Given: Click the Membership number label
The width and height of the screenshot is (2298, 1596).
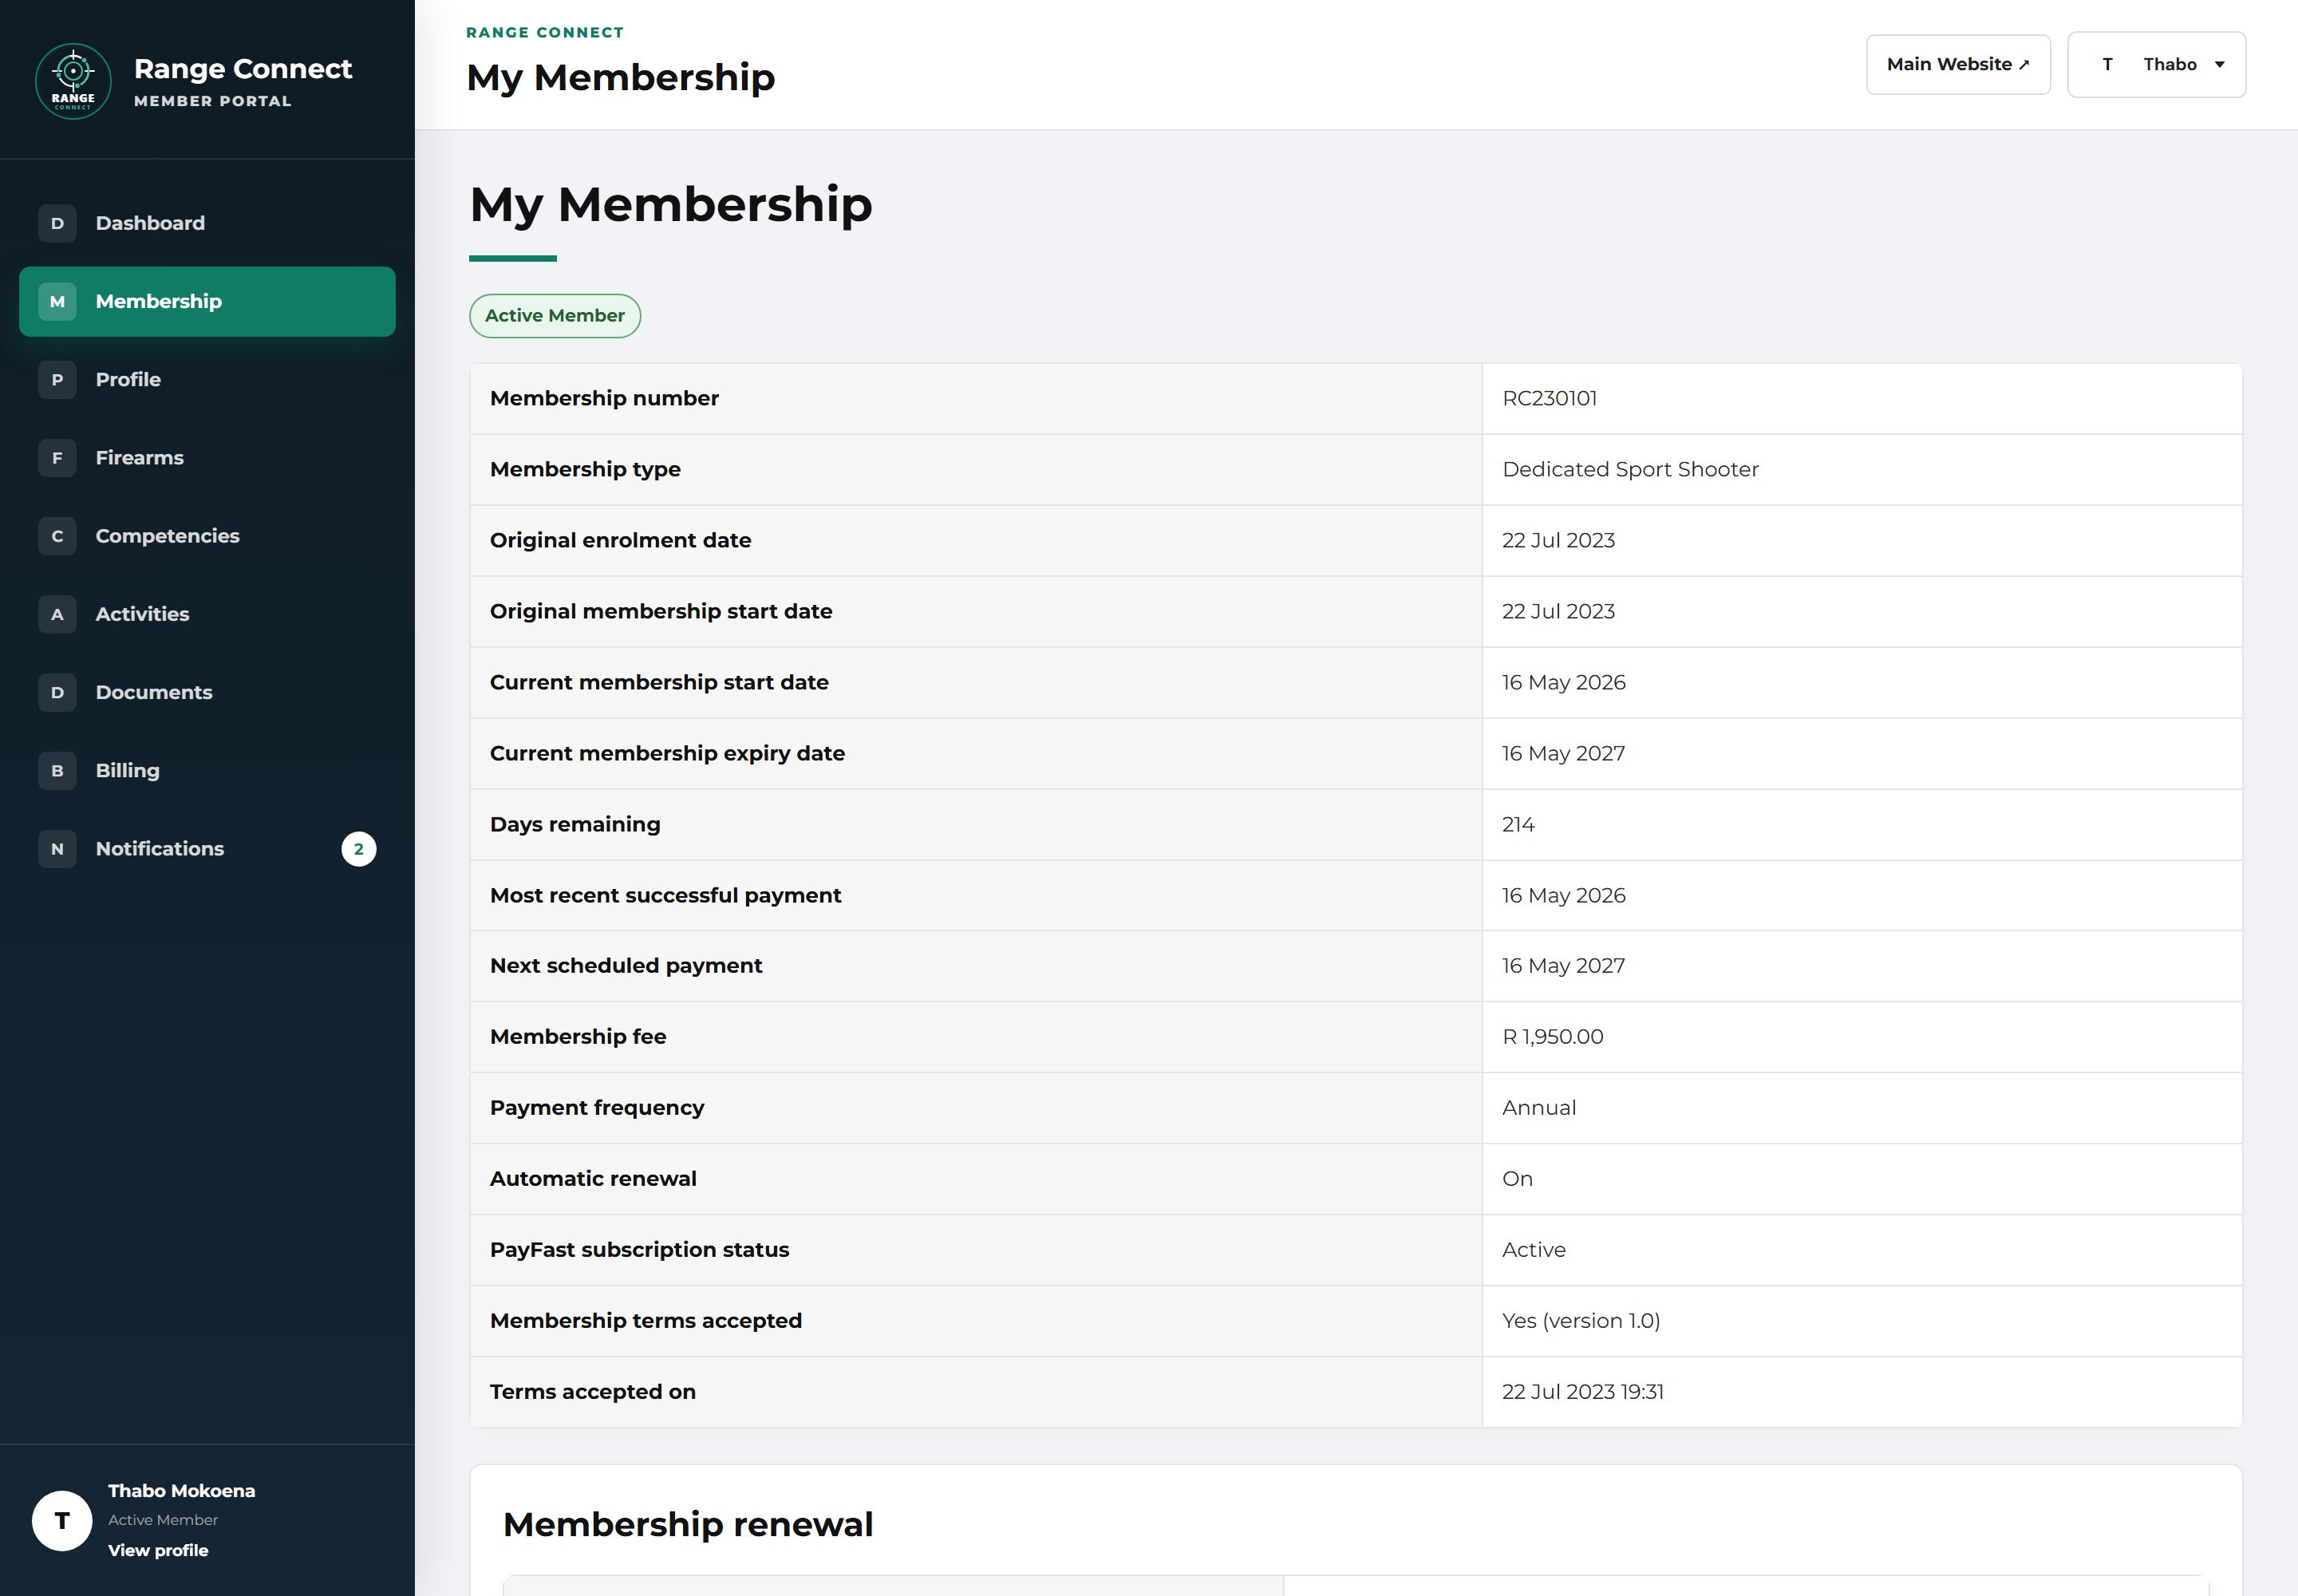Looking at the screenshot, I should (604, 398).
